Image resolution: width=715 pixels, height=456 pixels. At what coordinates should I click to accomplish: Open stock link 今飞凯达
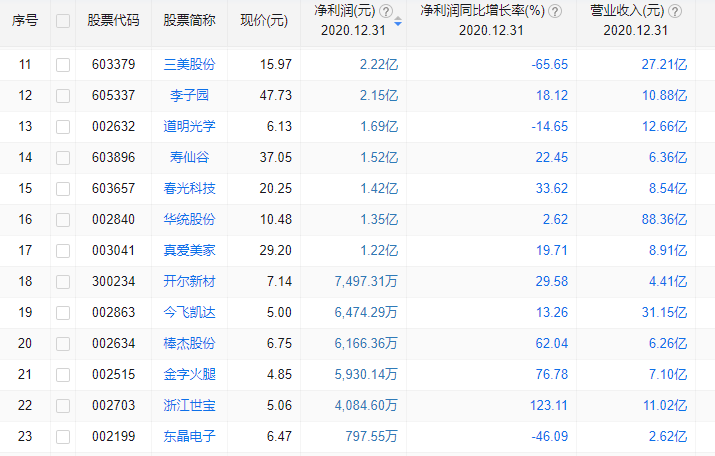point(189,312)
